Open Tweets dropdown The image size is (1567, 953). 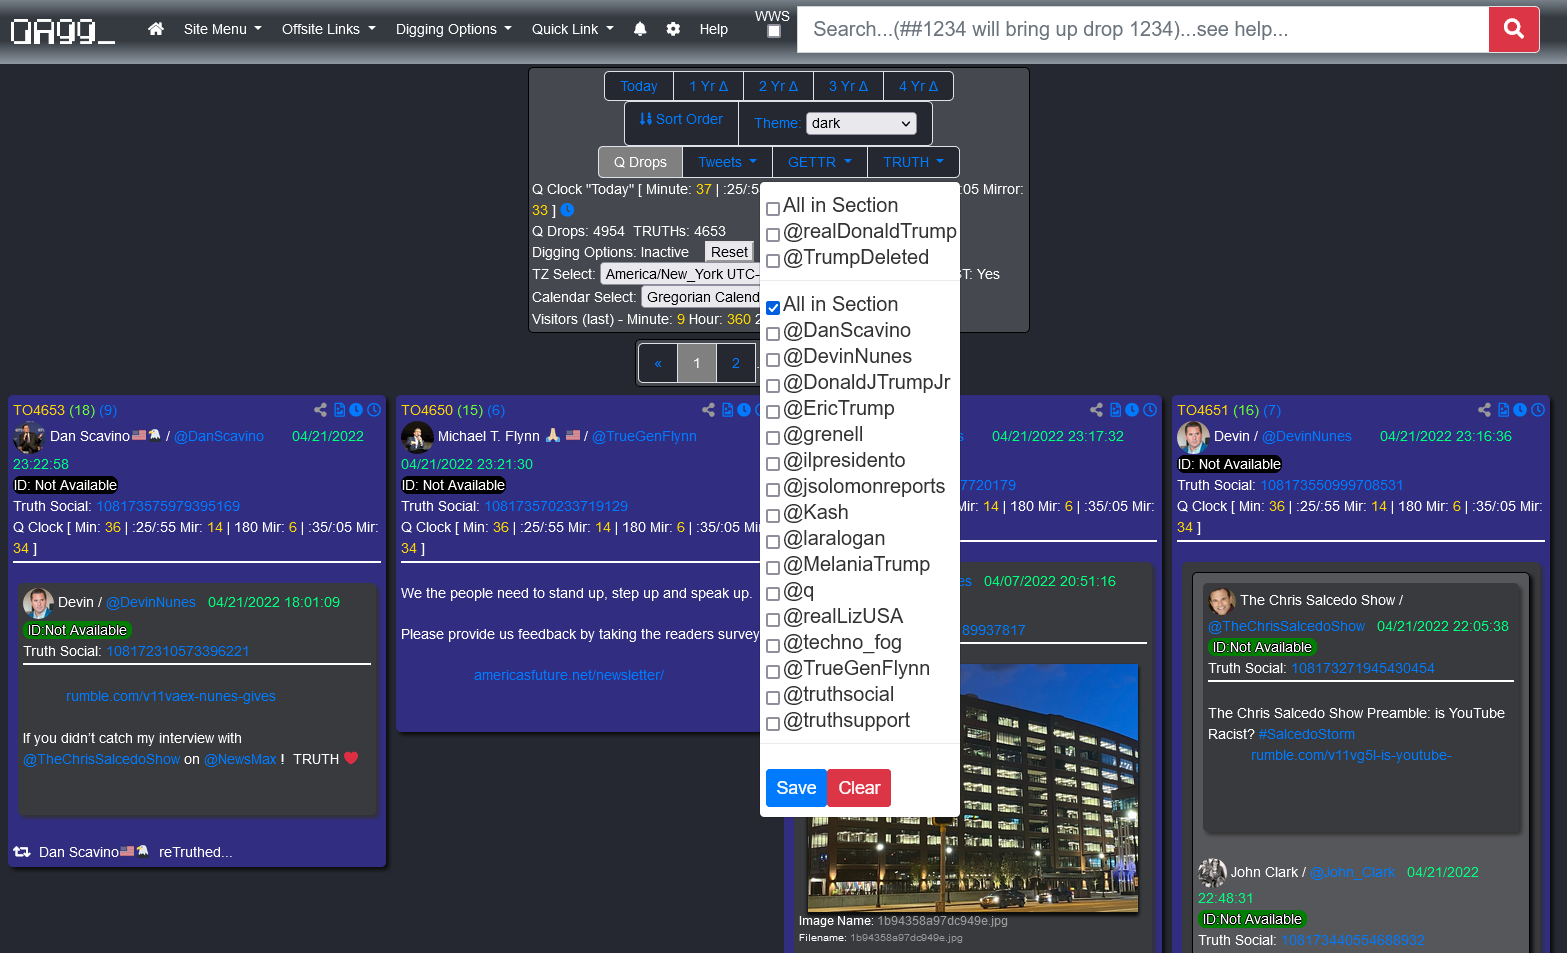[x=727, y=162]
